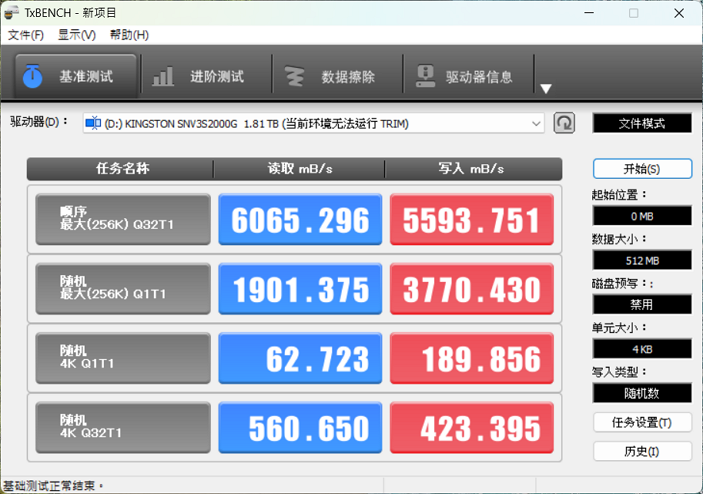Click the 历史(I) history button
The width and height of the screenshot is (703, 494).
click(642, 451)
